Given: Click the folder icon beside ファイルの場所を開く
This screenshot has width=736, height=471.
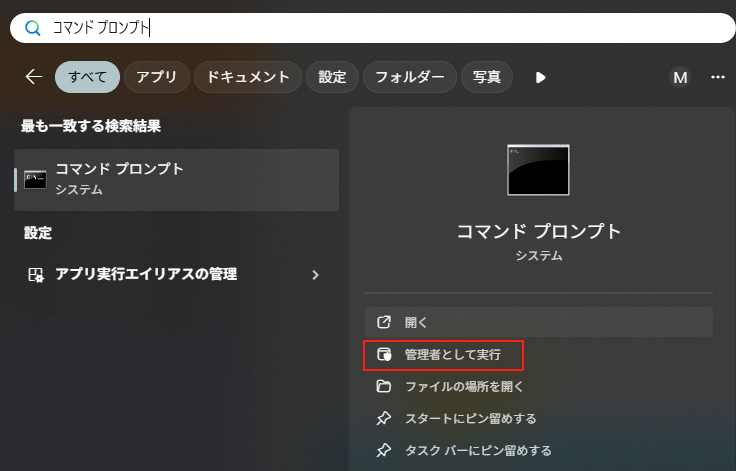Looking at the screenshot, I should coord(383,386).
